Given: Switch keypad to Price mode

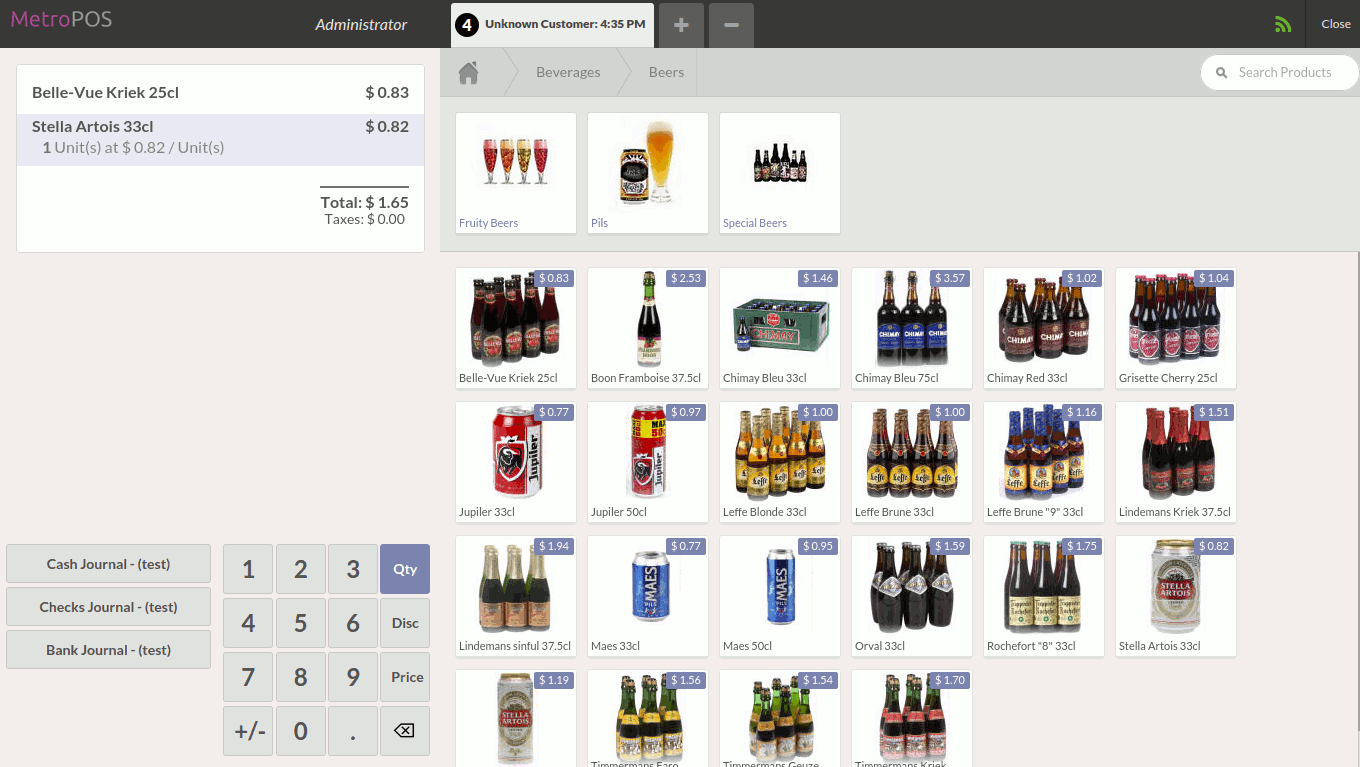Looking at the screenshot, I should coord(405,677).
